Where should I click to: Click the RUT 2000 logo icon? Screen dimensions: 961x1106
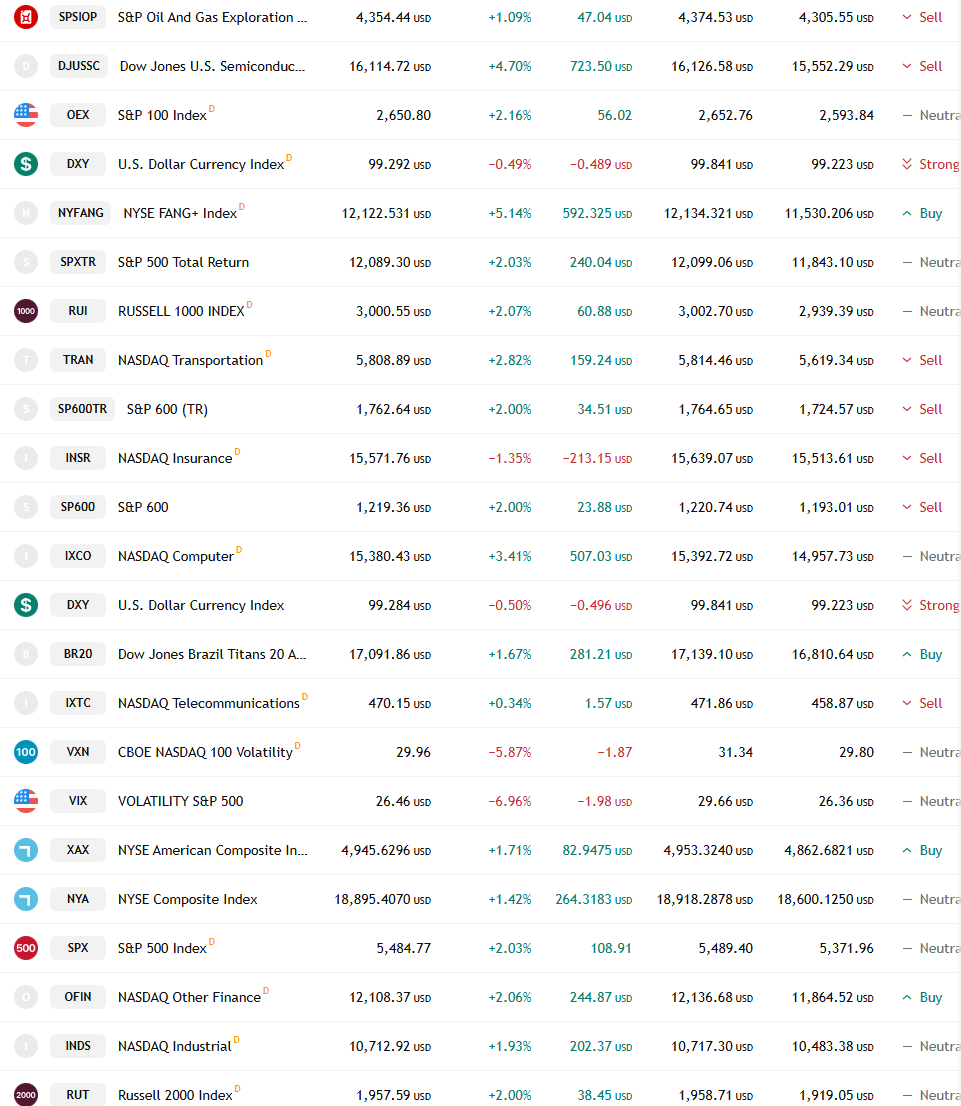point(26,1095)
